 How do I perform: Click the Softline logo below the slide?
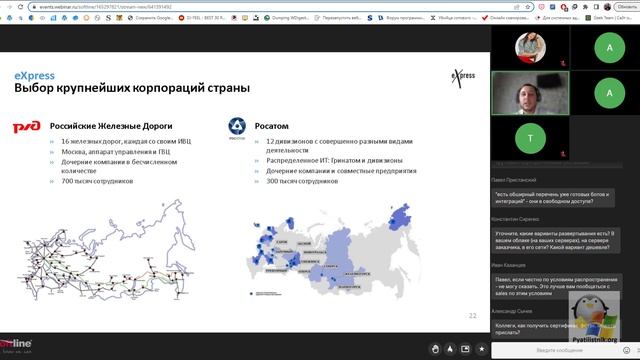[x=16, y=345]
